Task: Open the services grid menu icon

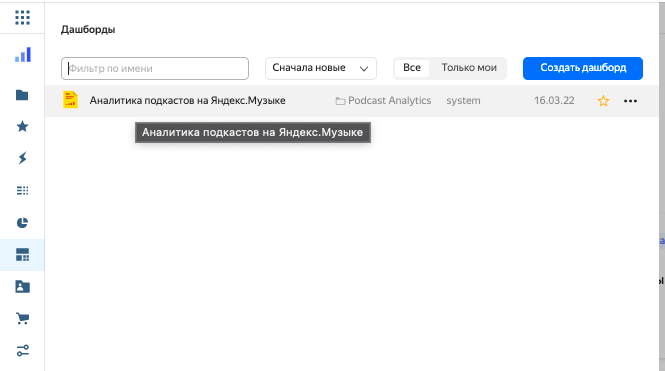Action: pyautogui.click(x=22, y=17)
